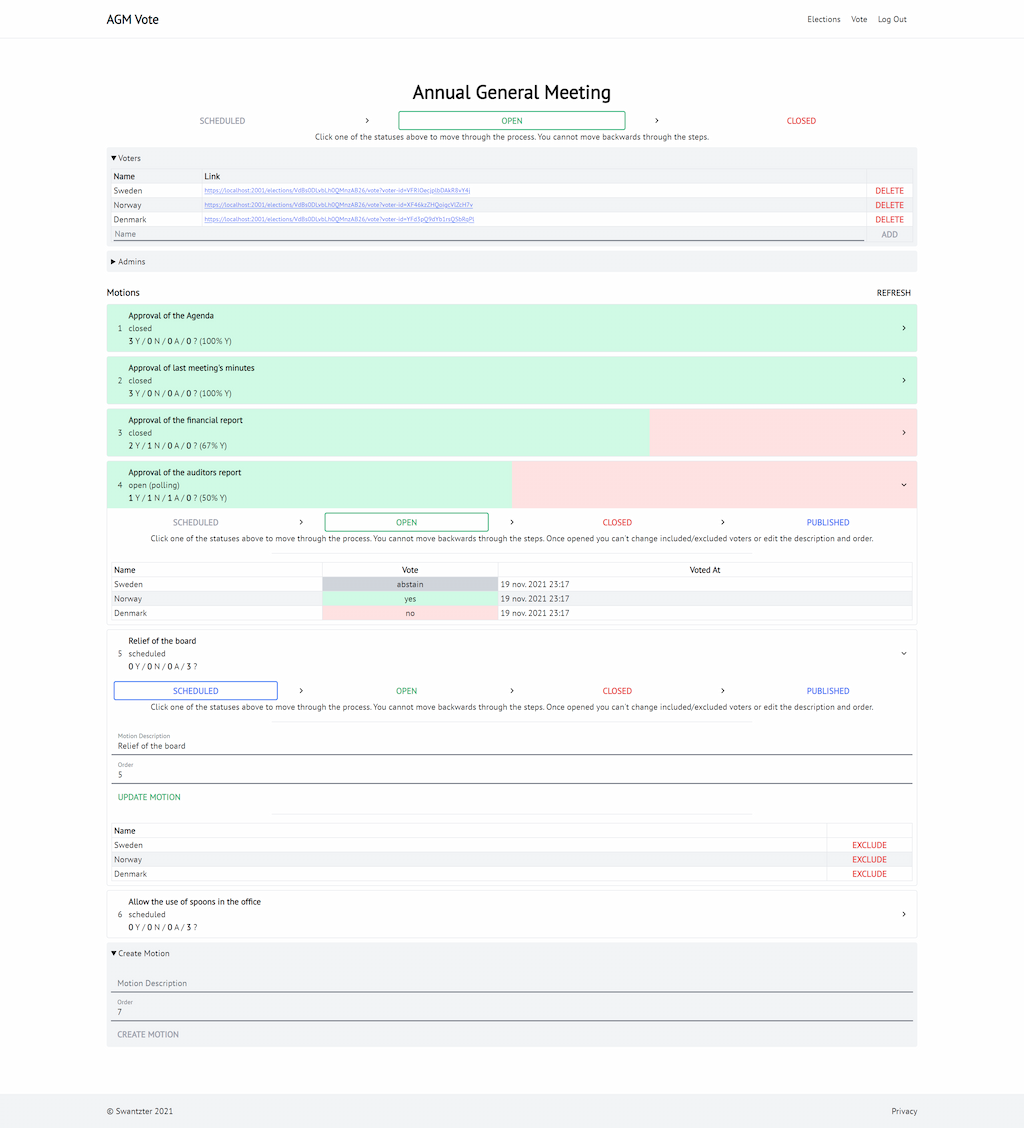Expand Approval of last meeting's minutes chevron
Viewport: 1024px width, 1128px height.
[x=903, y=380]
